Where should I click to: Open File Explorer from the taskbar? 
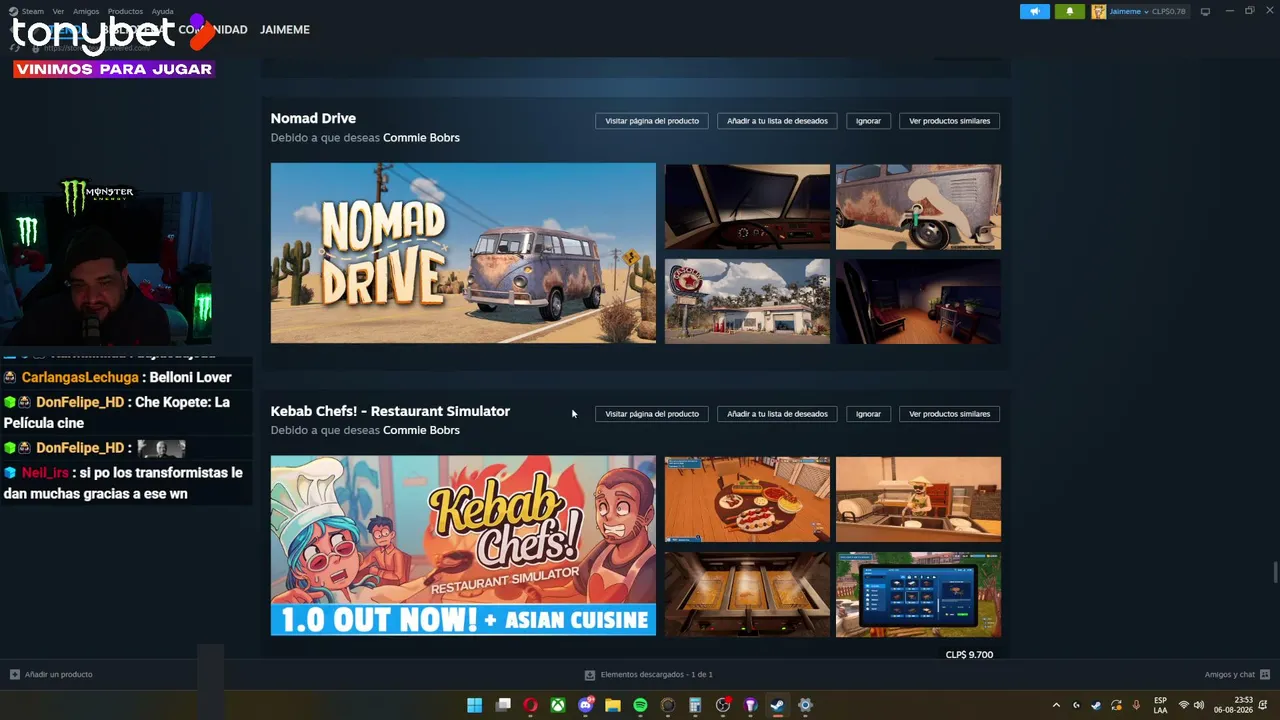613,705
